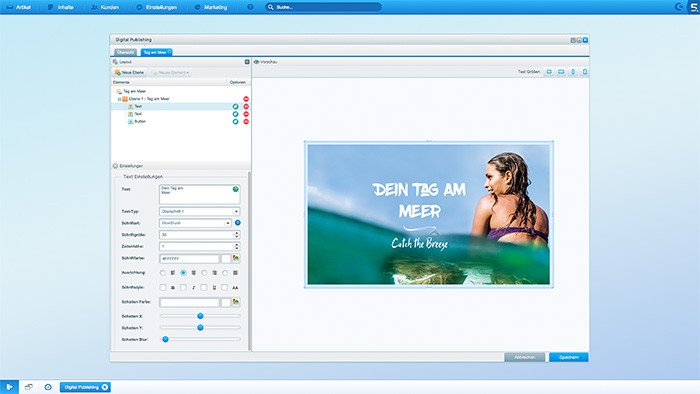The width and height of the screenshot is (700, 394).
Task: Open the color picker icon for Schatten Farbe
Action: click(236, 302)
